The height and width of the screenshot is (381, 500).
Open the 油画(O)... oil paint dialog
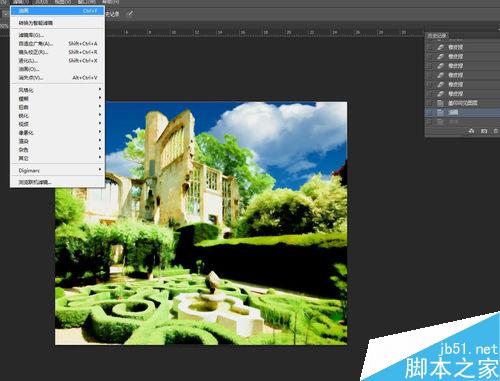click(57, 69)
